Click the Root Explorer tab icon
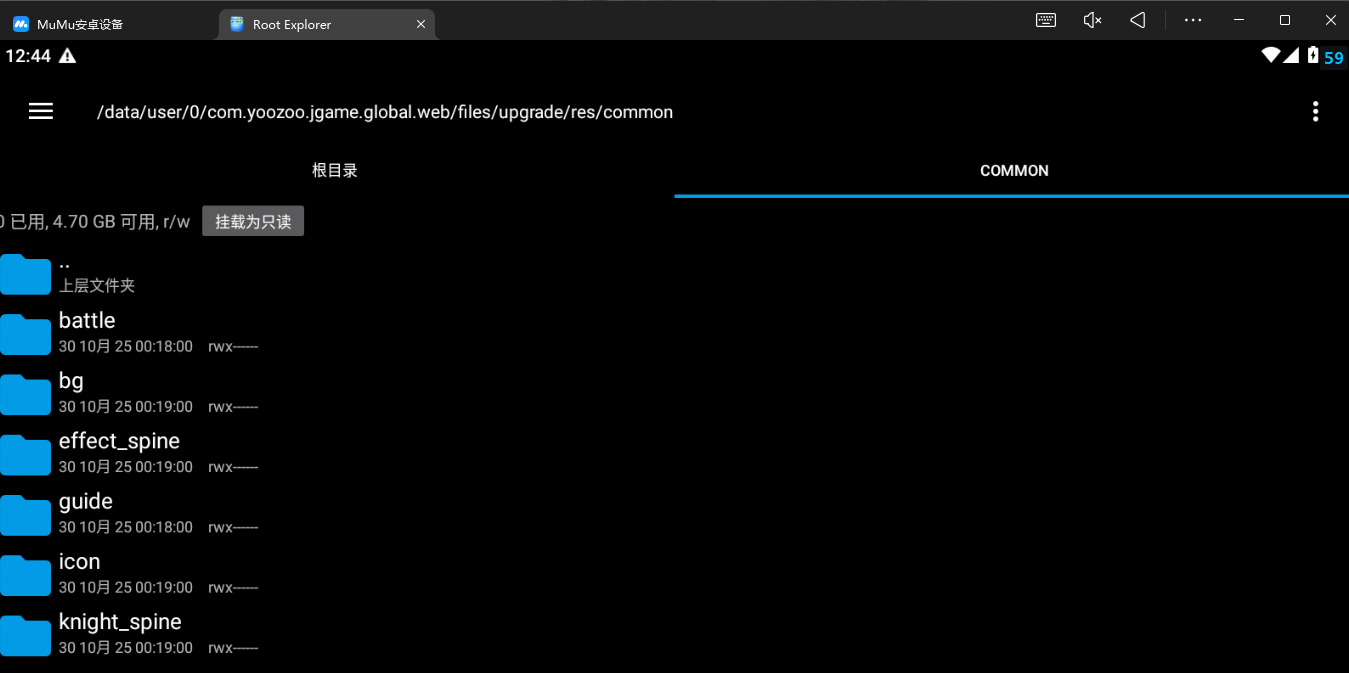The height and width of the screenshot is (673, 1349). (236, 24)
